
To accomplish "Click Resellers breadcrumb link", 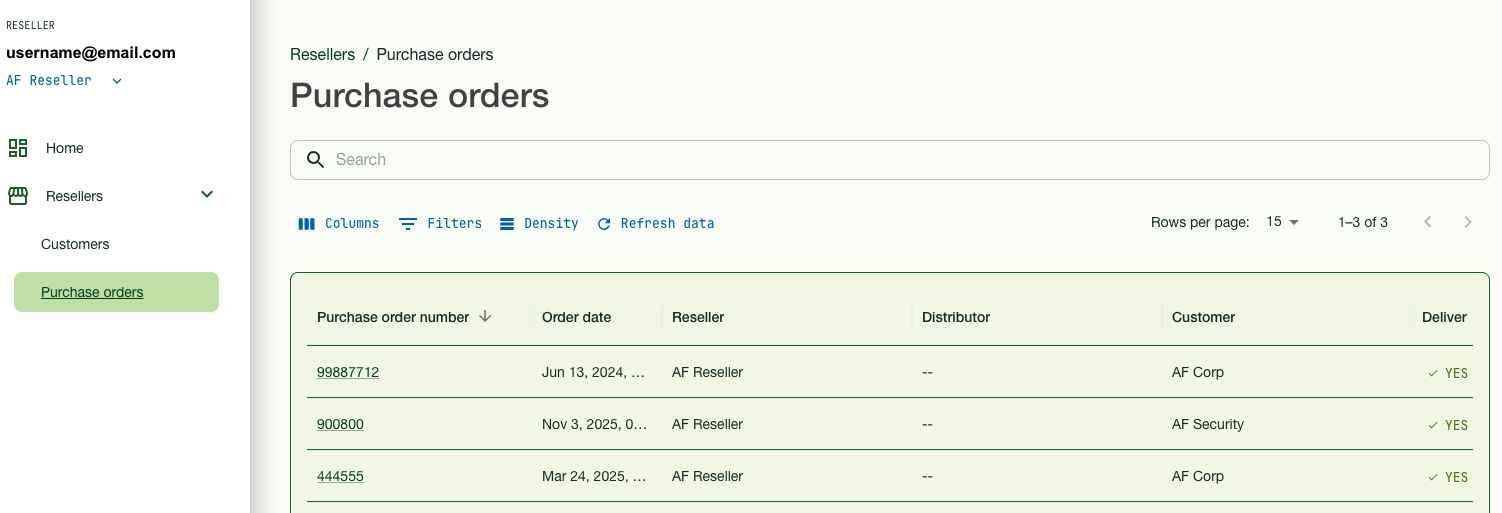I will pyautogui.click(x=322, y=54).
